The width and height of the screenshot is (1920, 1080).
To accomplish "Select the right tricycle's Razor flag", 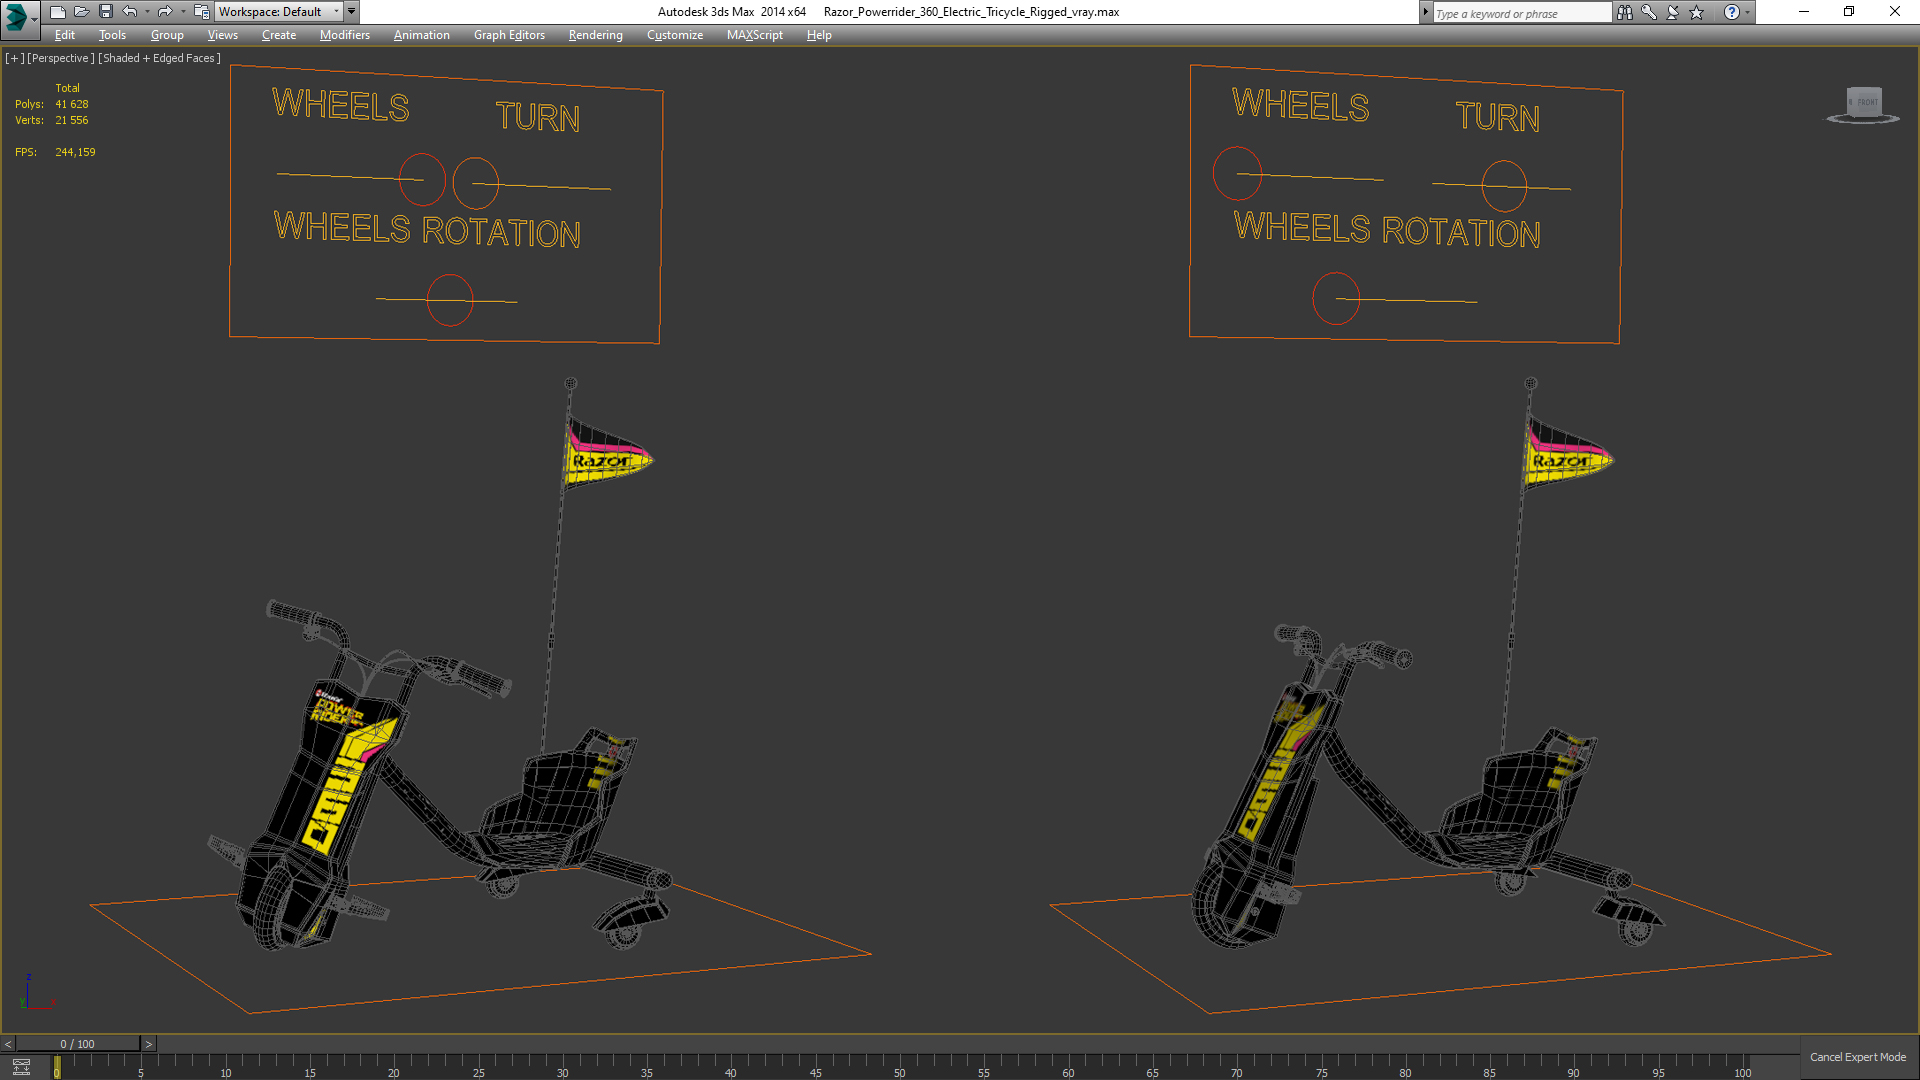I will point(1566,456).
